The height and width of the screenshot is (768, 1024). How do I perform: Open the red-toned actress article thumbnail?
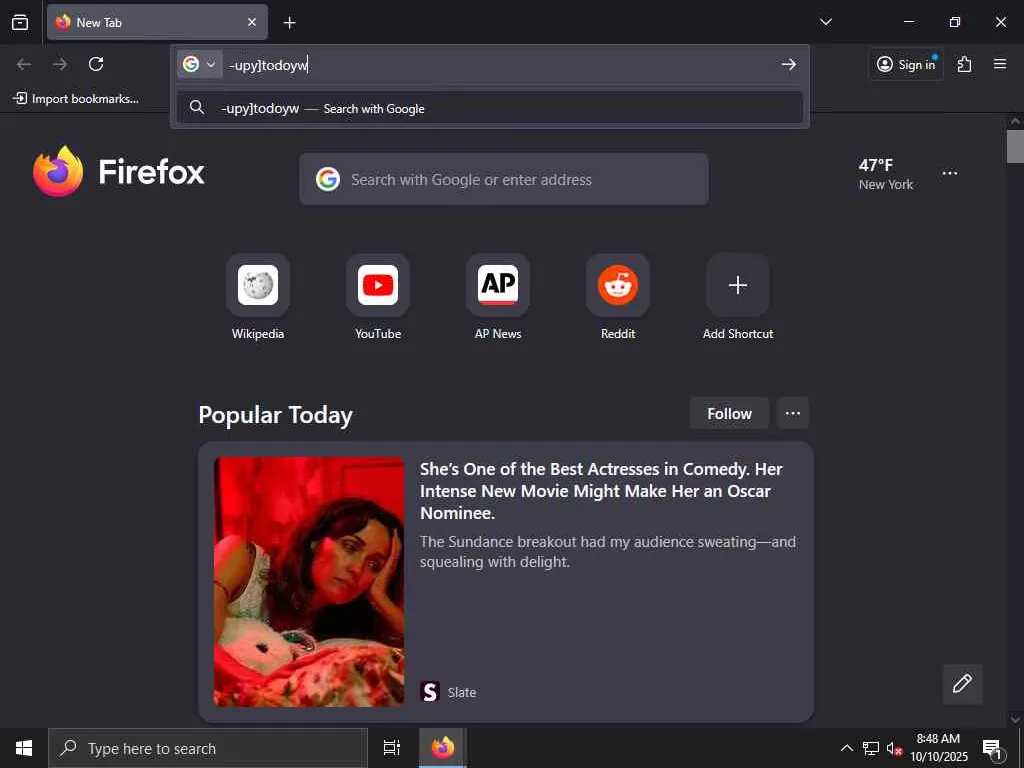[x=309, y=582]
